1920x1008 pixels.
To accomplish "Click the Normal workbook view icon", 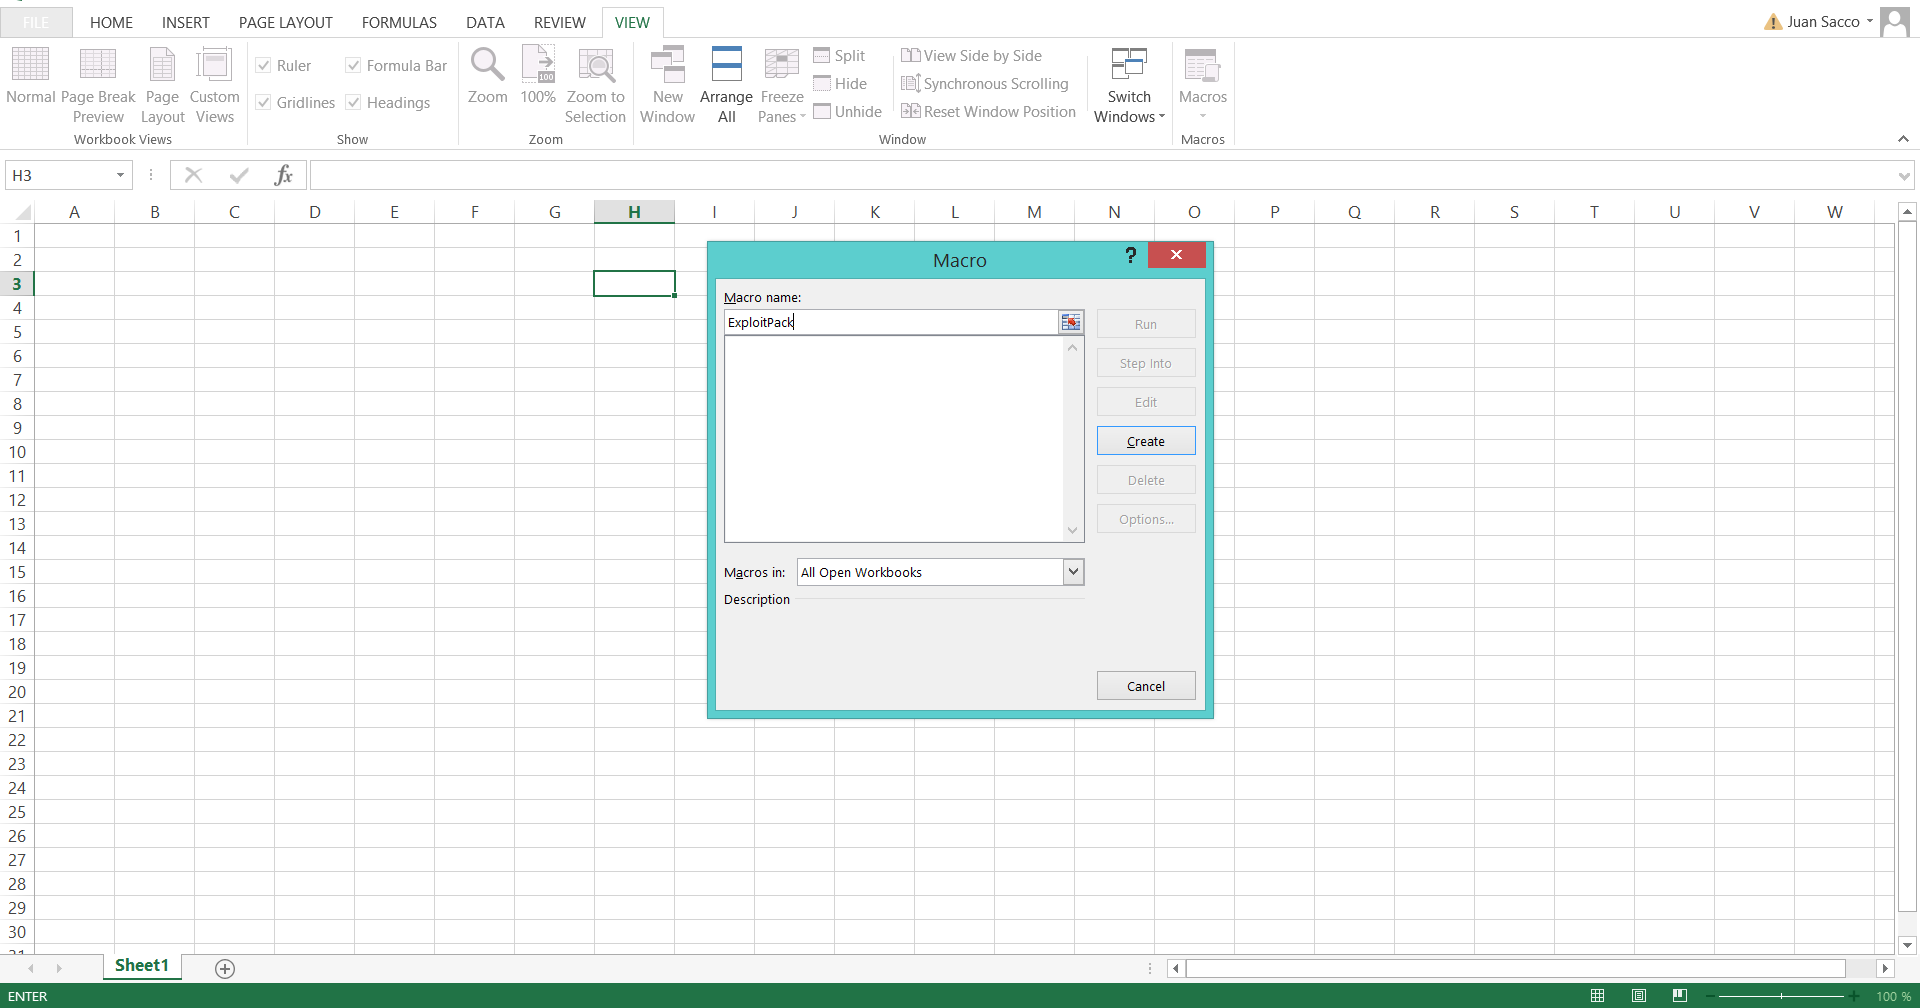I will (x=30, y=65).
